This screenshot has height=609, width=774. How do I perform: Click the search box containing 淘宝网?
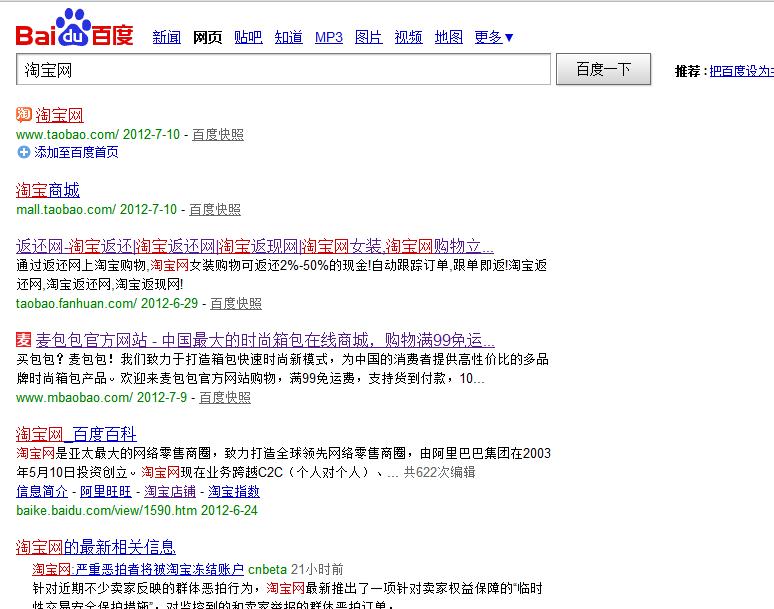click(284, 70)
